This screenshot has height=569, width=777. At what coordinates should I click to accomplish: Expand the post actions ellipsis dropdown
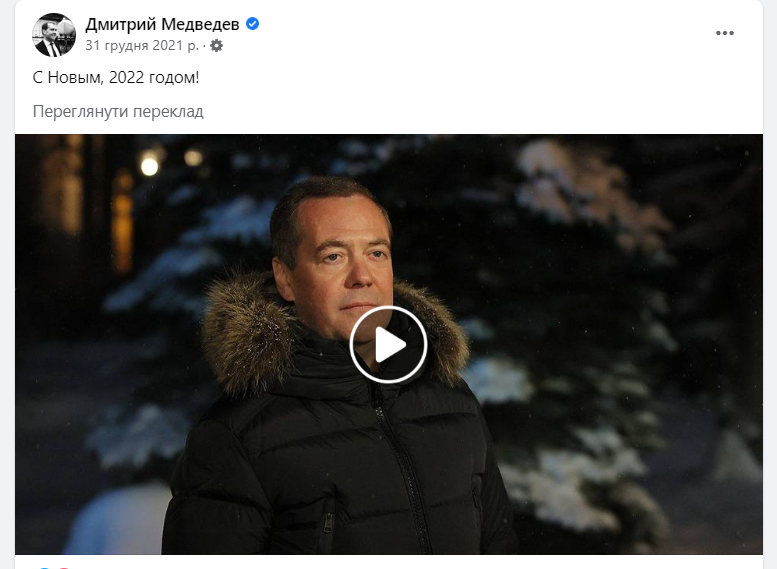pyautogui.click(x=724, y=33)
